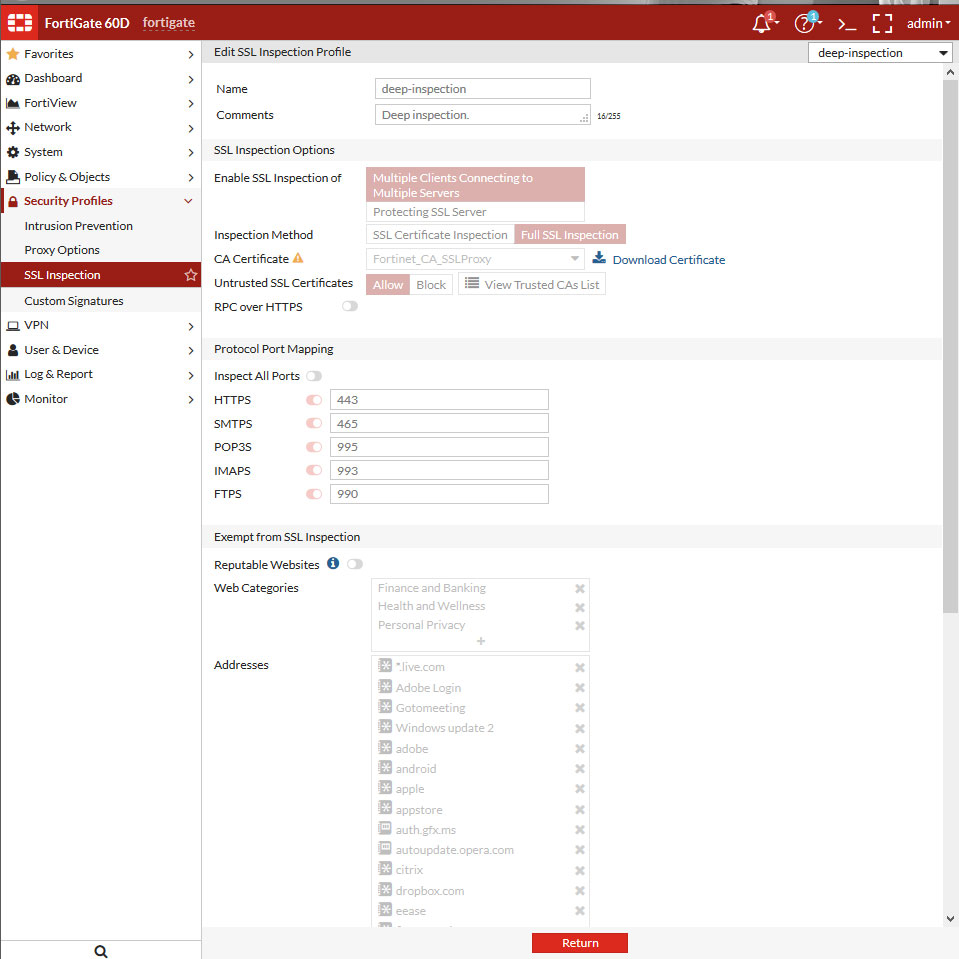959x959 pixels.
Task: Click the scroll down arrow
Action: coord(950,919)
